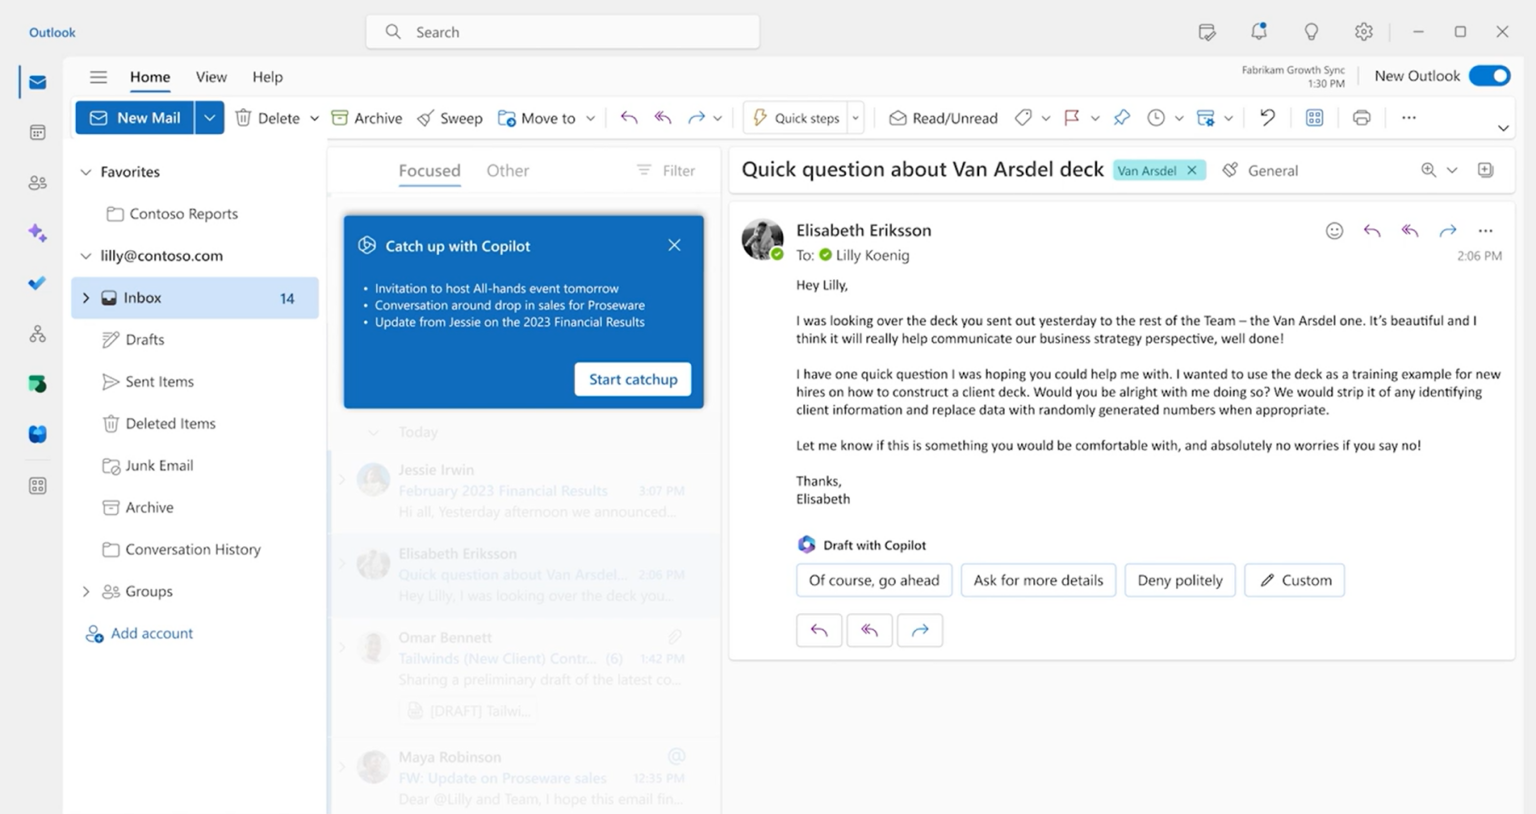The width and height of the screenshot is (1536, 814).
Task: Open notifications bell icon
Action: click(x=1259, y=32)
